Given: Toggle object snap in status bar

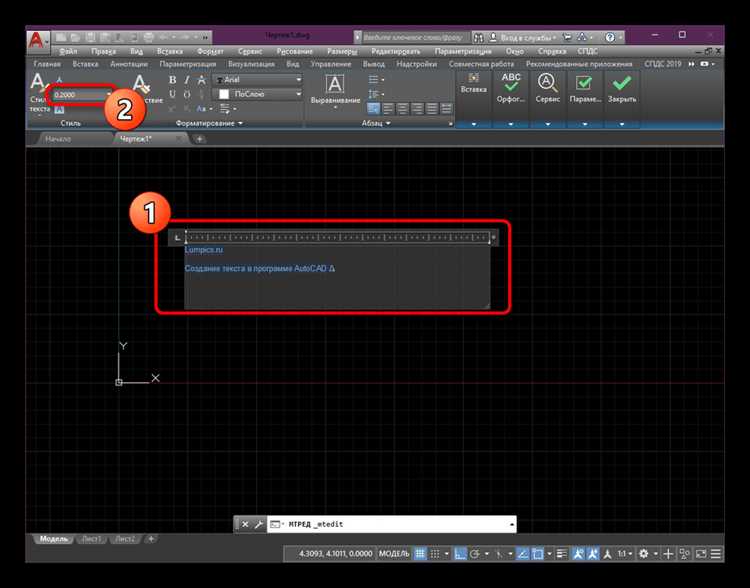Looking at the screenshot, I should (538, 554).
